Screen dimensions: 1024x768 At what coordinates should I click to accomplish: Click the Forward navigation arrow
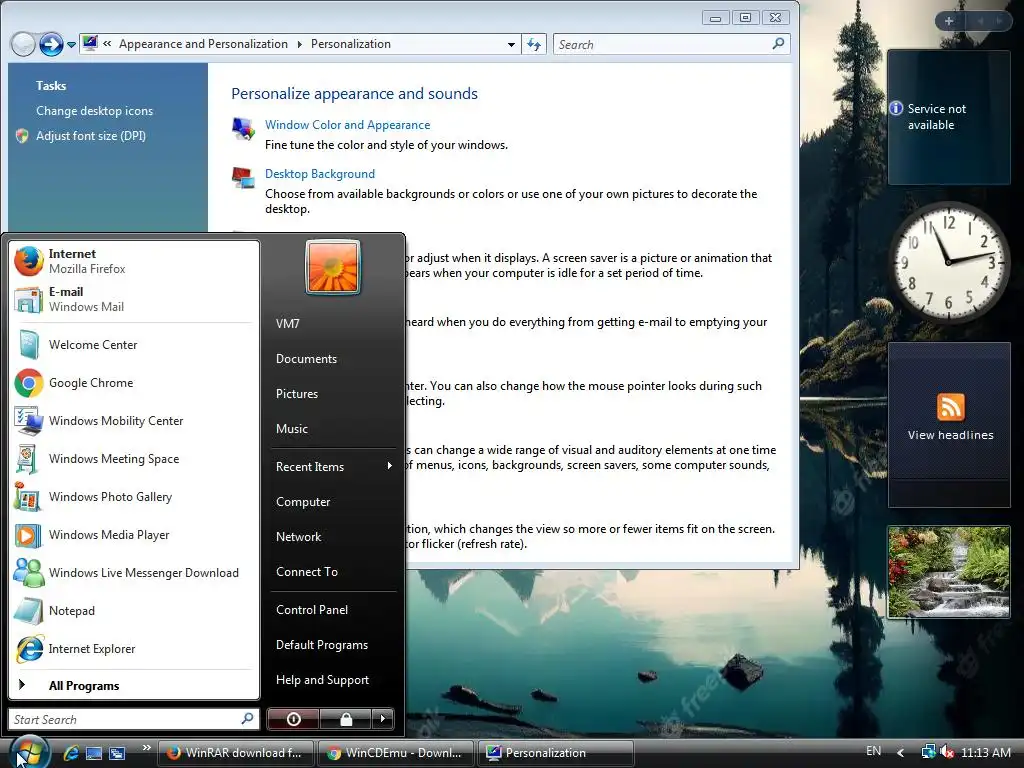pos(51,44)
